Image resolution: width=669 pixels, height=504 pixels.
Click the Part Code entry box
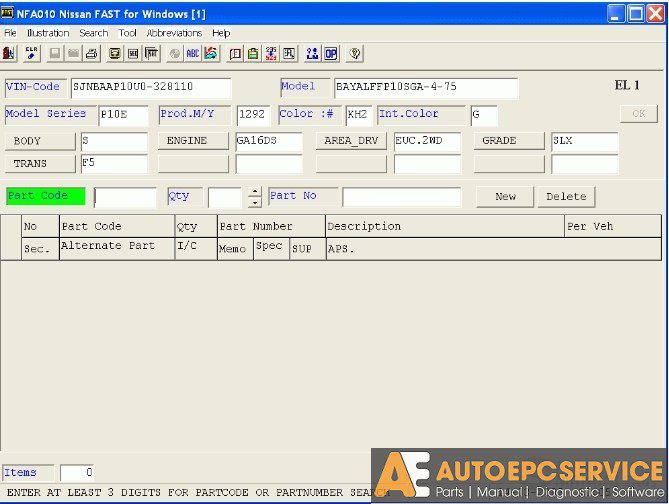(125, 198)
